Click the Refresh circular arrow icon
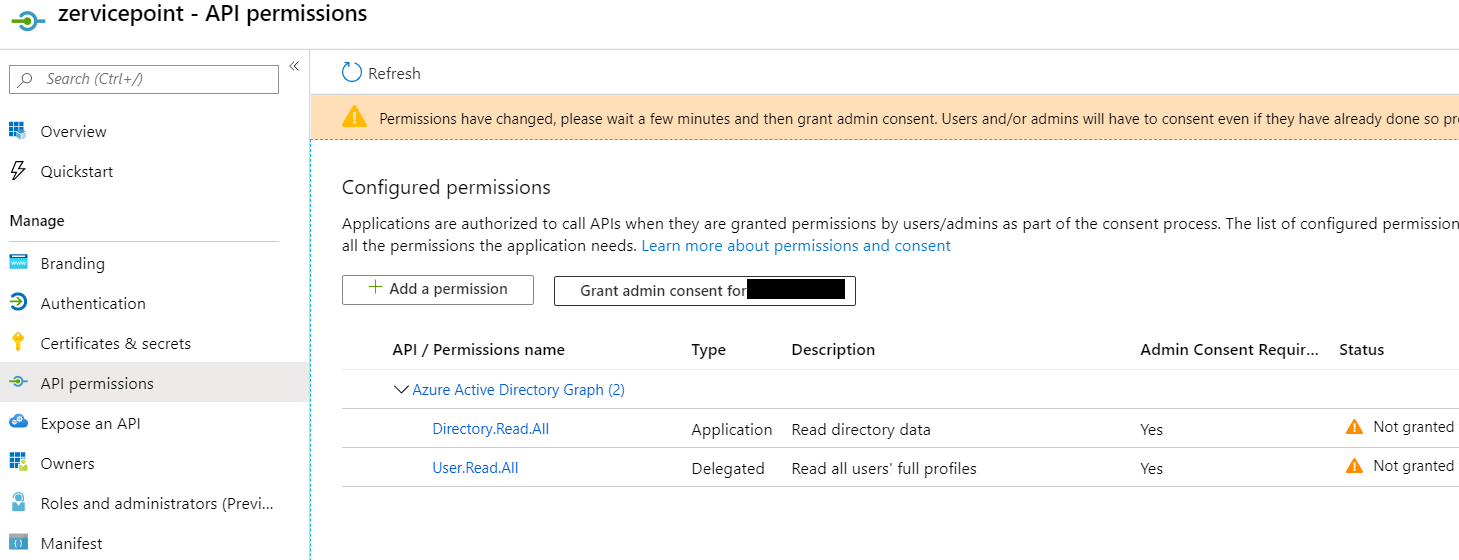 click(352, 73)
